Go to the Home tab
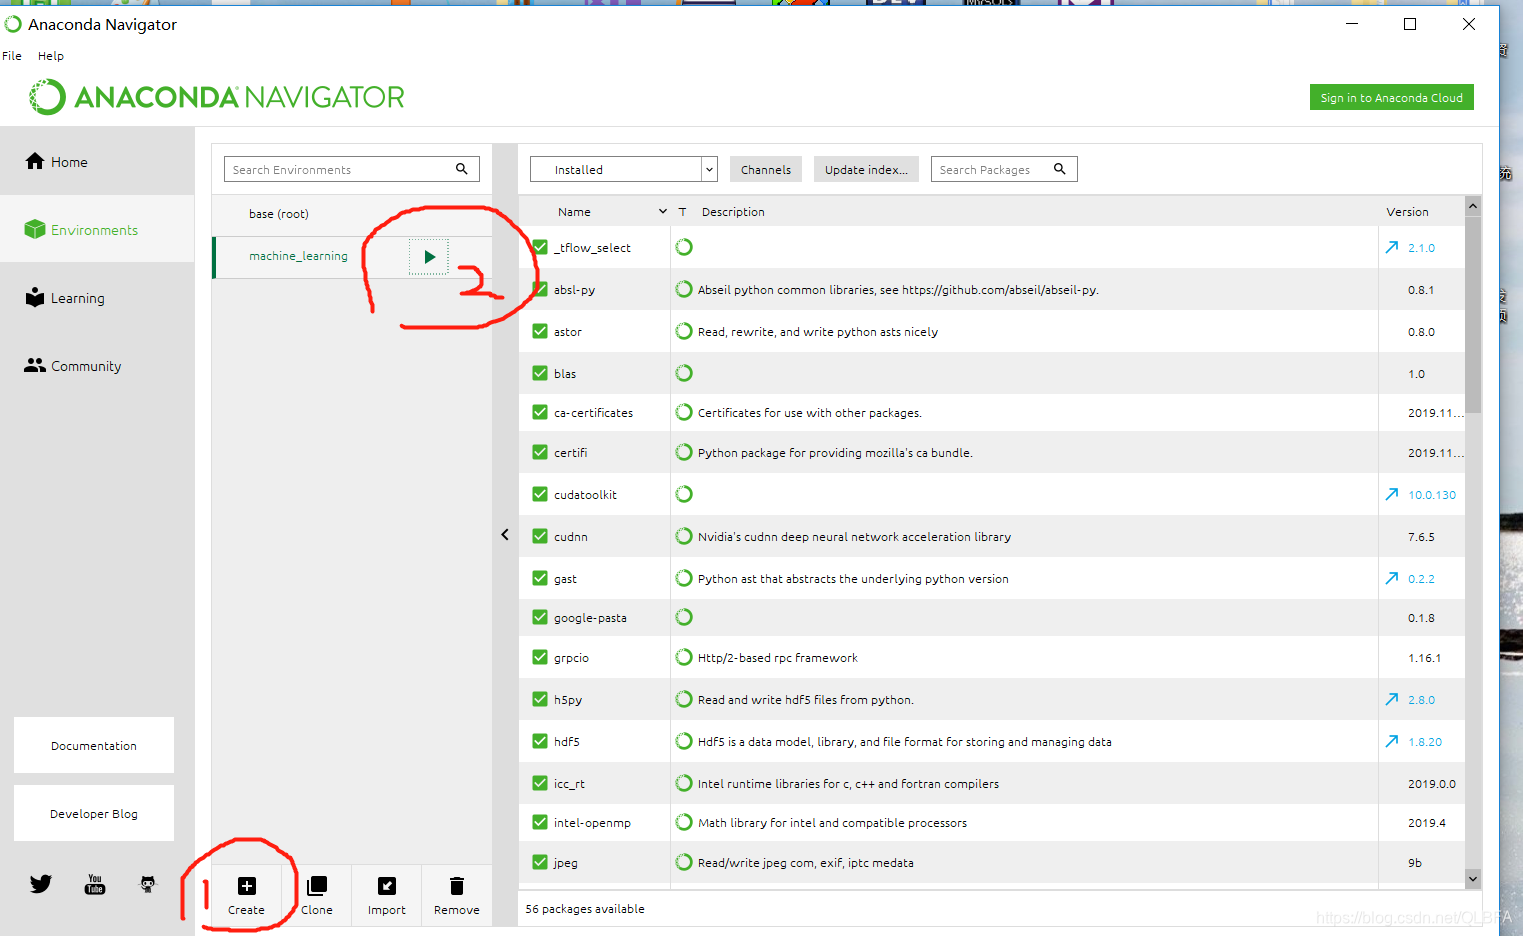1523x936 pixels. pyautogui.click(x=97, y=161)
